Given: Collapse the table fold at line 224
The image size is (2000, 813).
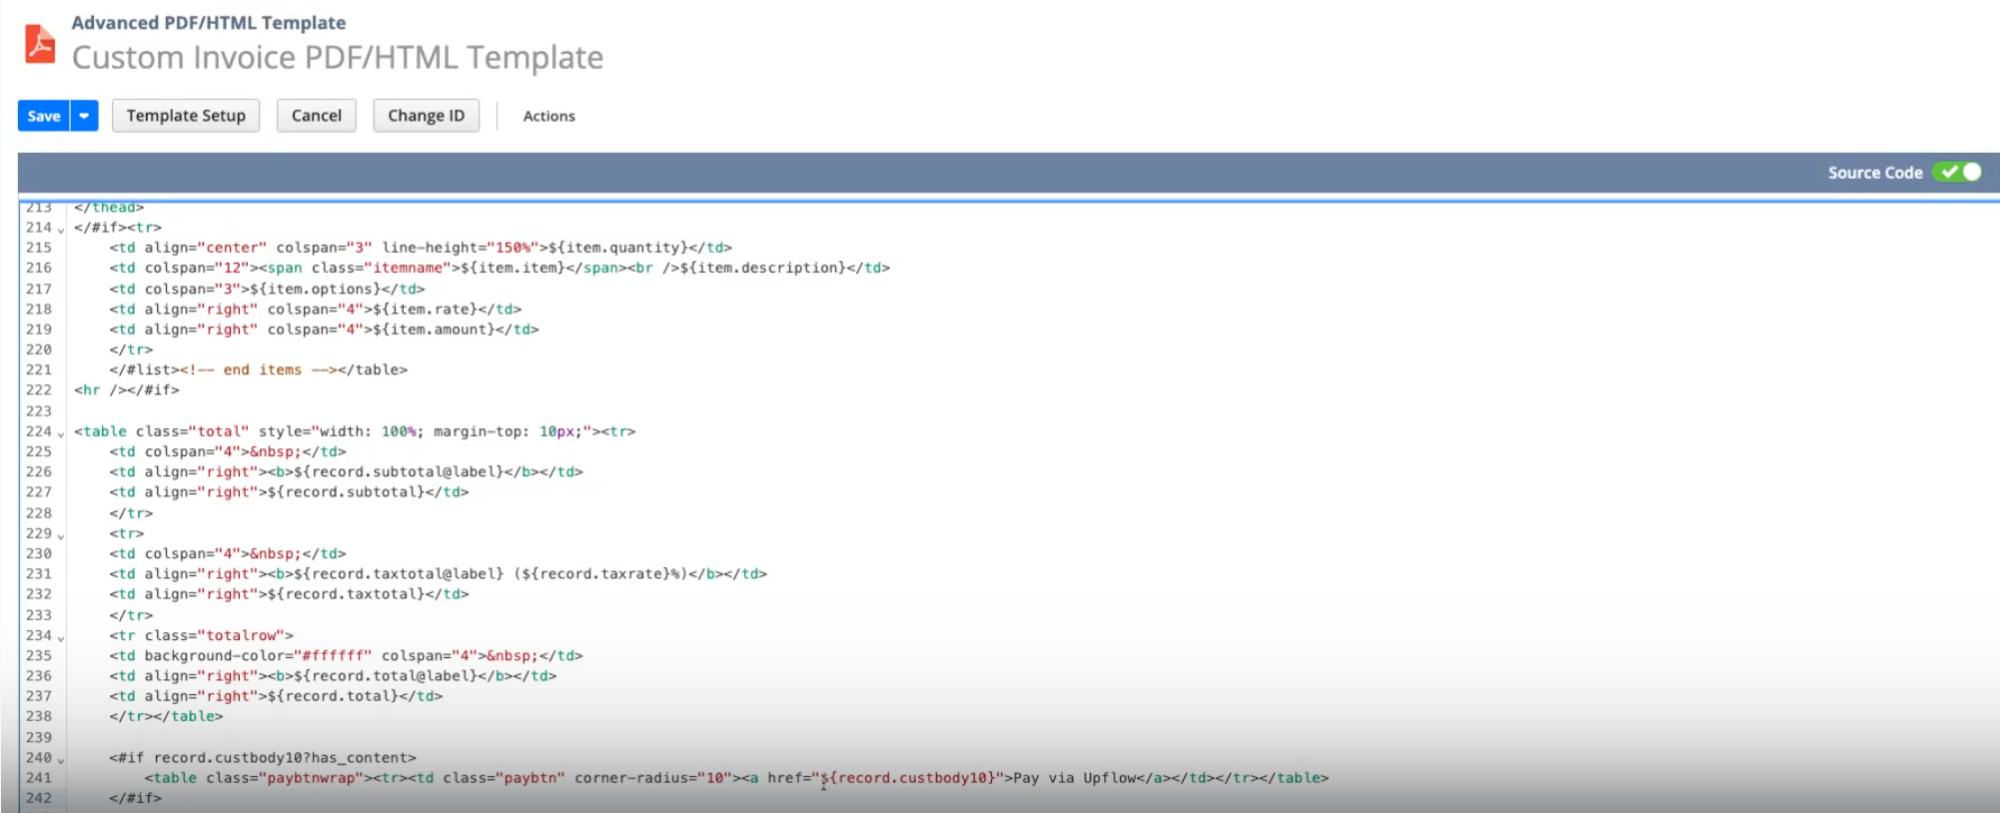Looking at the screenshot, I should [61, 434].
